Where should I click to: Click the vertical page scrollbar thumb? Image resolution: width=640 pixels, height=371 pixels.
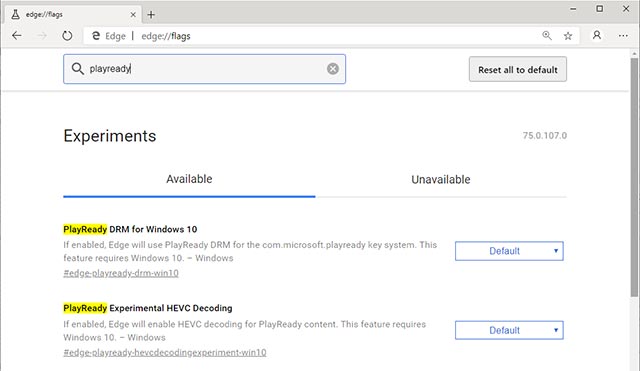634,177
